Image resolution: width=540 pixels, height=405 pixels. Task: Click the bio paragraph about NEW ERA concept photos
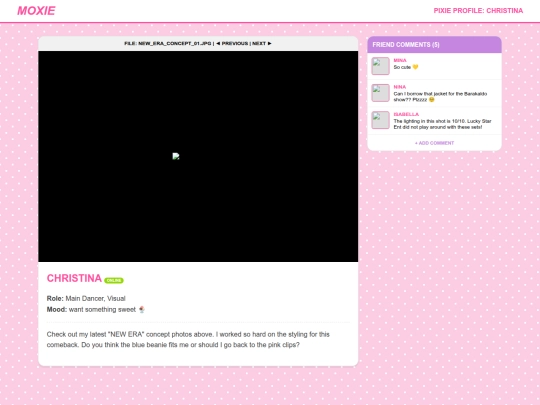[x=188, y=340]
